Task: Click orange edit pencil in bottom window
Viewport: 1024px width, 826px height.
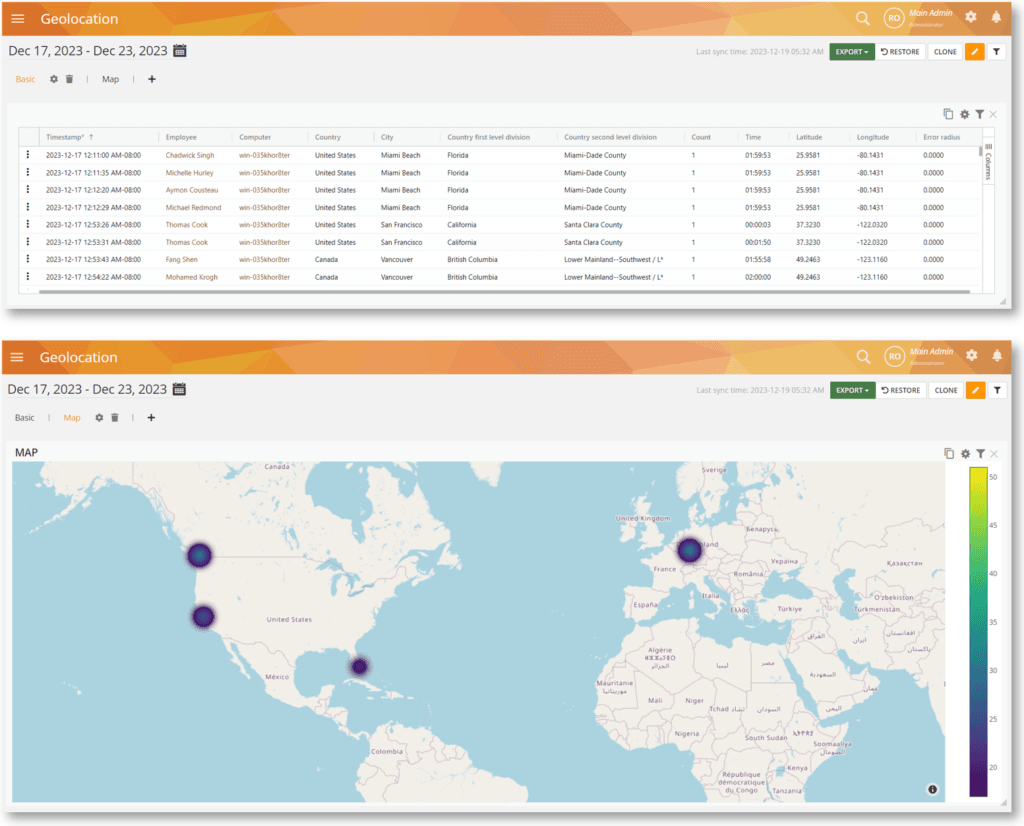Action: click(x=975, y=390)
